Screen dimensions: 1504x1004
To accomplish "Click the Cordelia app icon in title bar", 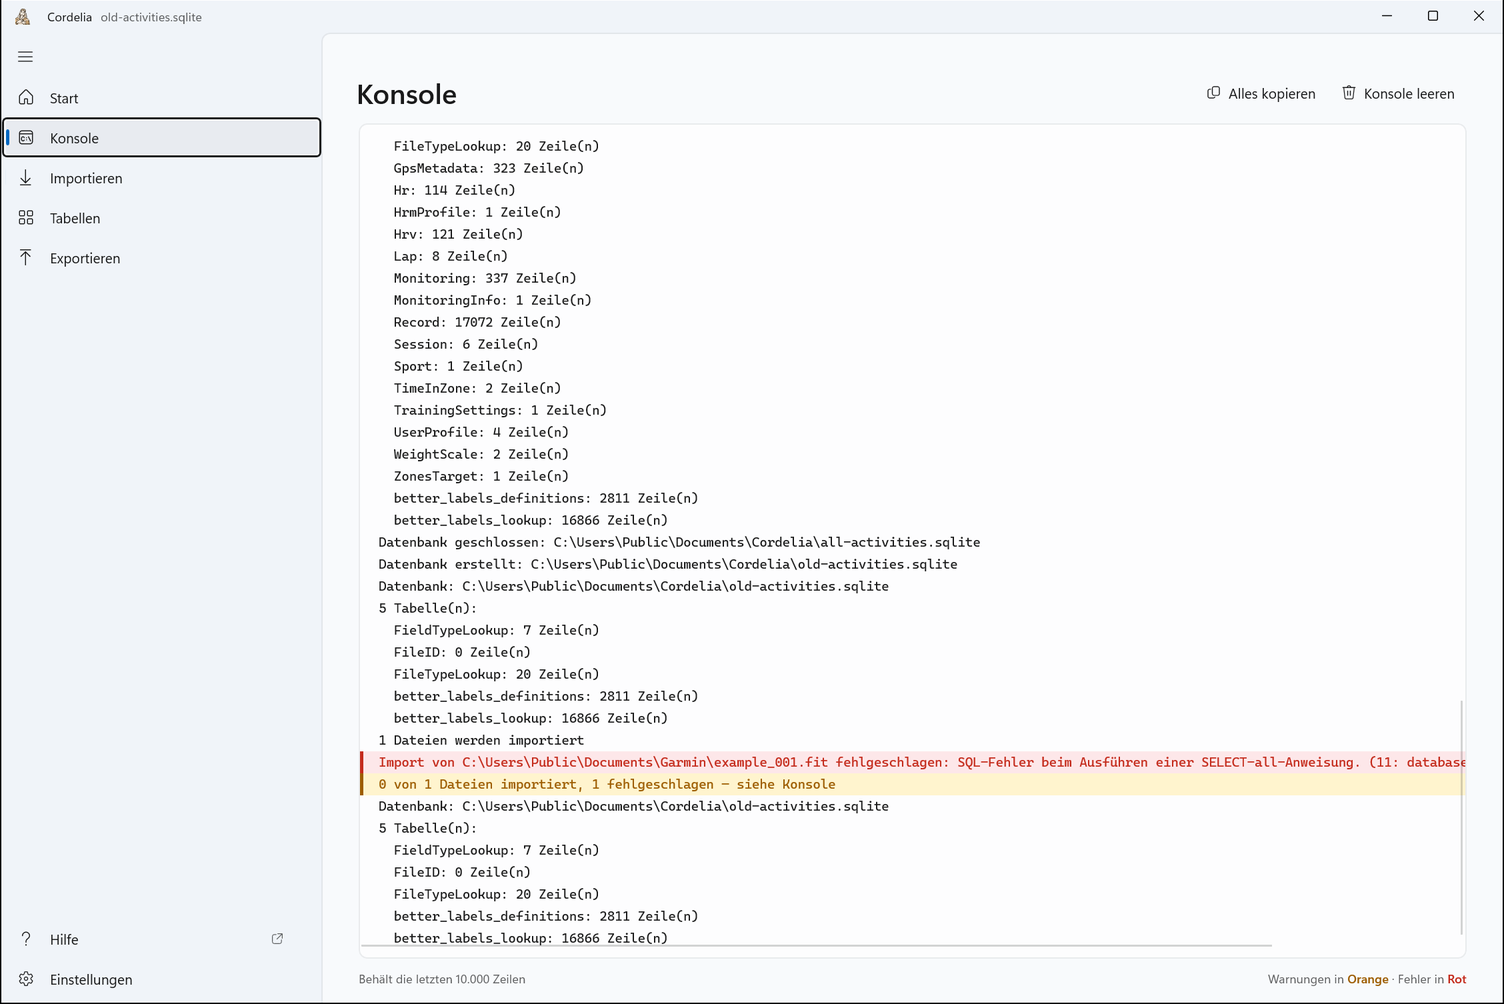I will 23,17.
